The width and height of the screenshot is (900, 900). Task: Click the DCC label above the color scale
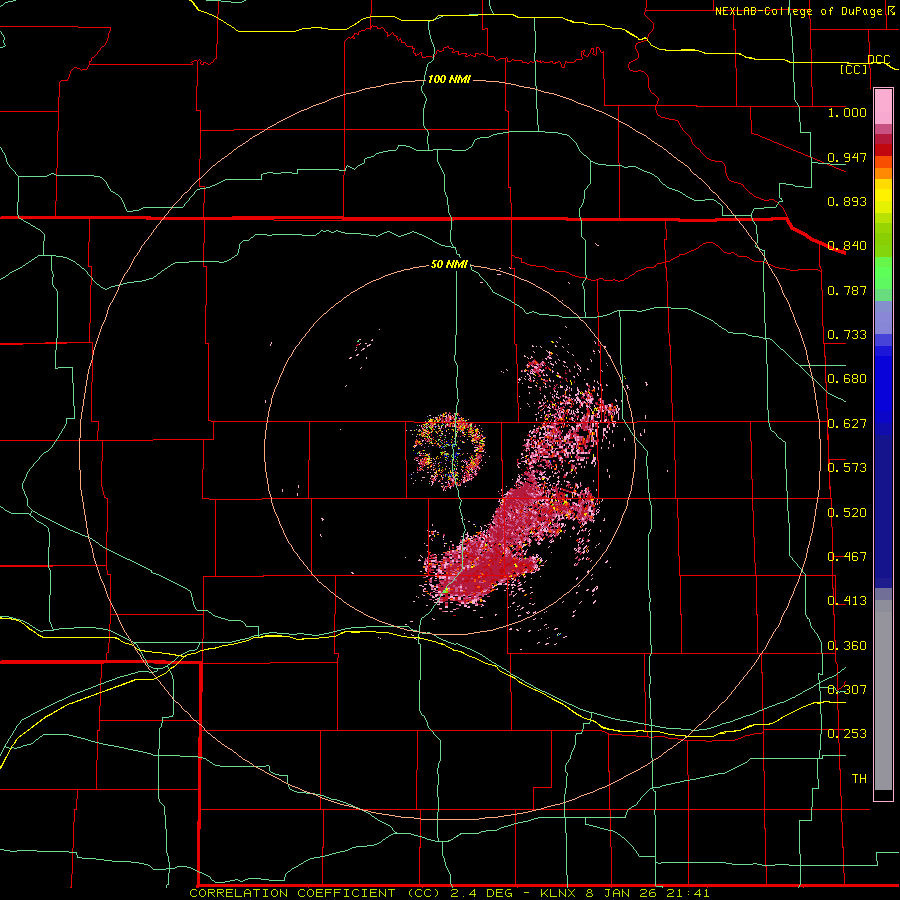point(879,59)
